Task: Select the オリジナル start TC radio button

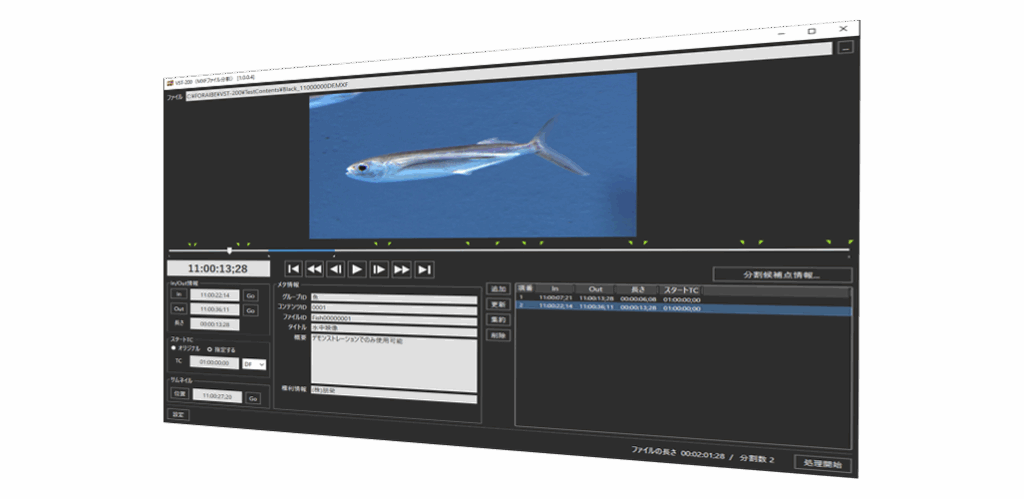Action: (173, 348)
